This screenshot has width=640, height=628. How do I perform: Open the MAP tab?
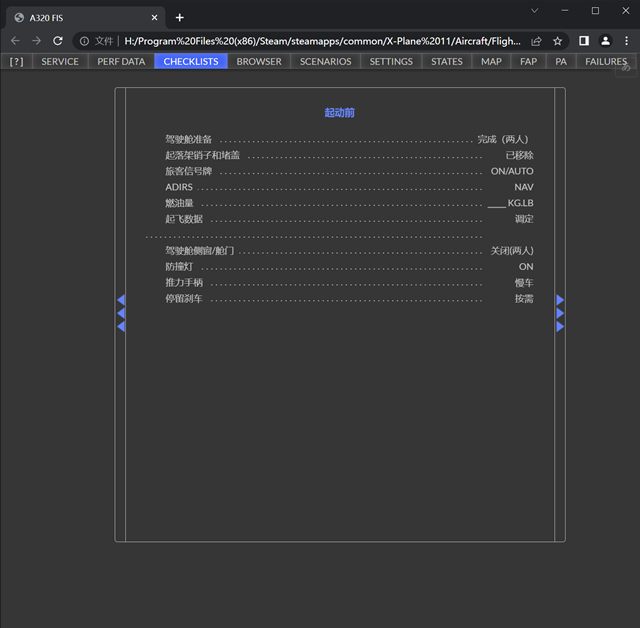click(491, 61)
